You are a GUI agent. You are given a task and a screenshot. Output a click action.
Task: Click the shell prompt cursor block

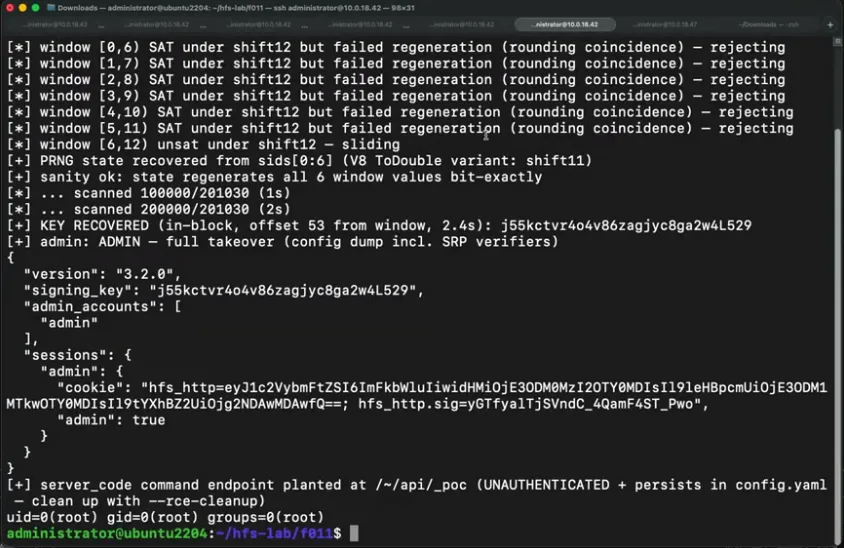pos(354,533)
